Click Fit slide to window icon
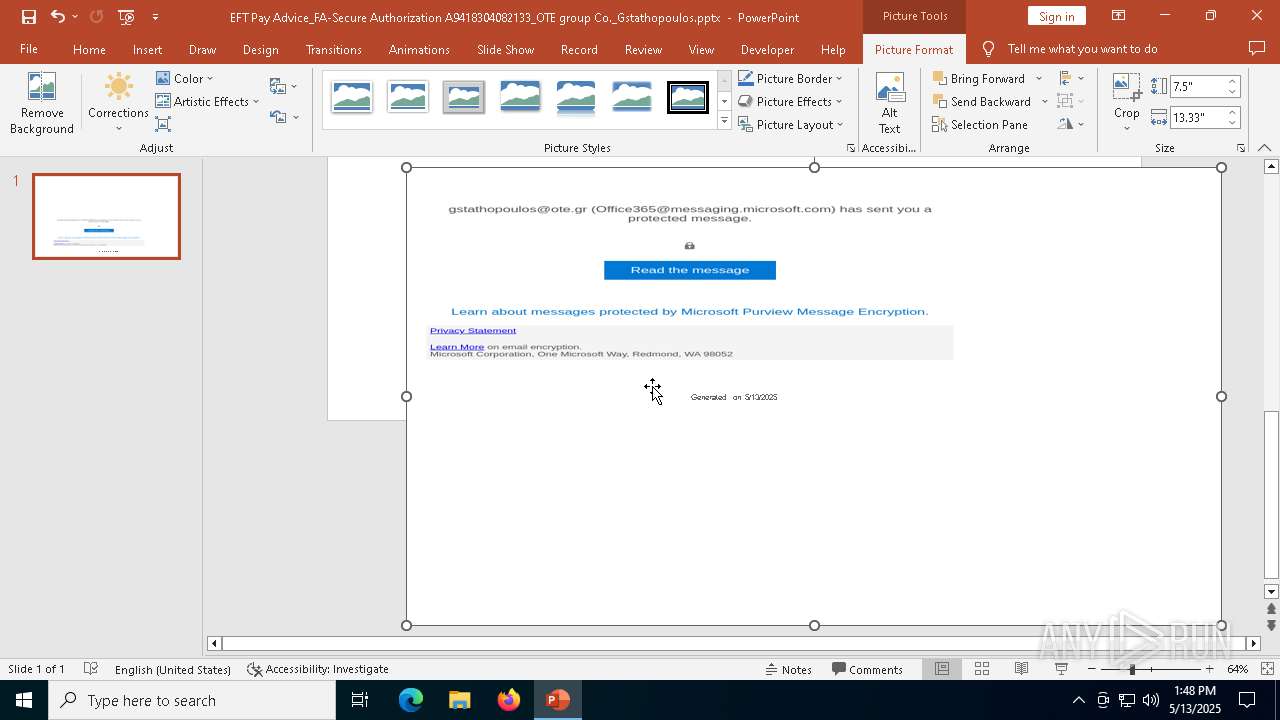1280x720 pixels. coord(1267,669)
